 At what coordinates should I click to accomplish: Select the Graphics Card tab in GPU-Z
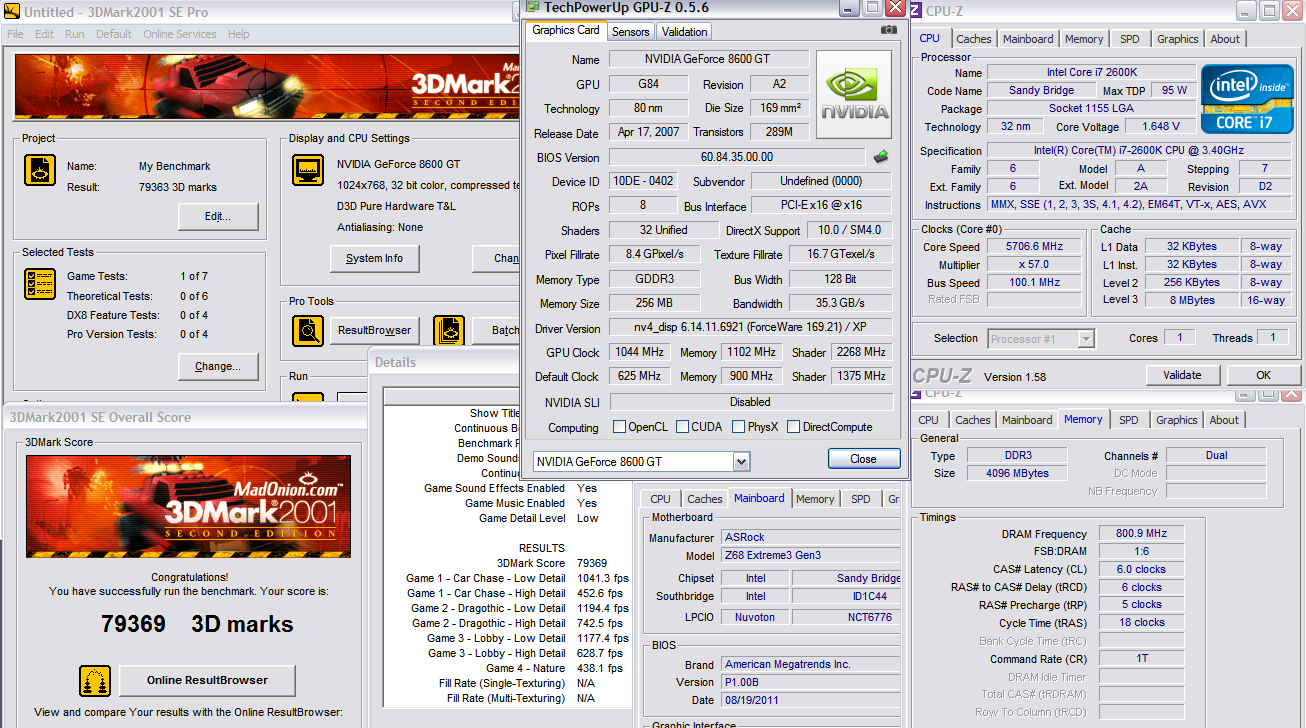[566, 30]
